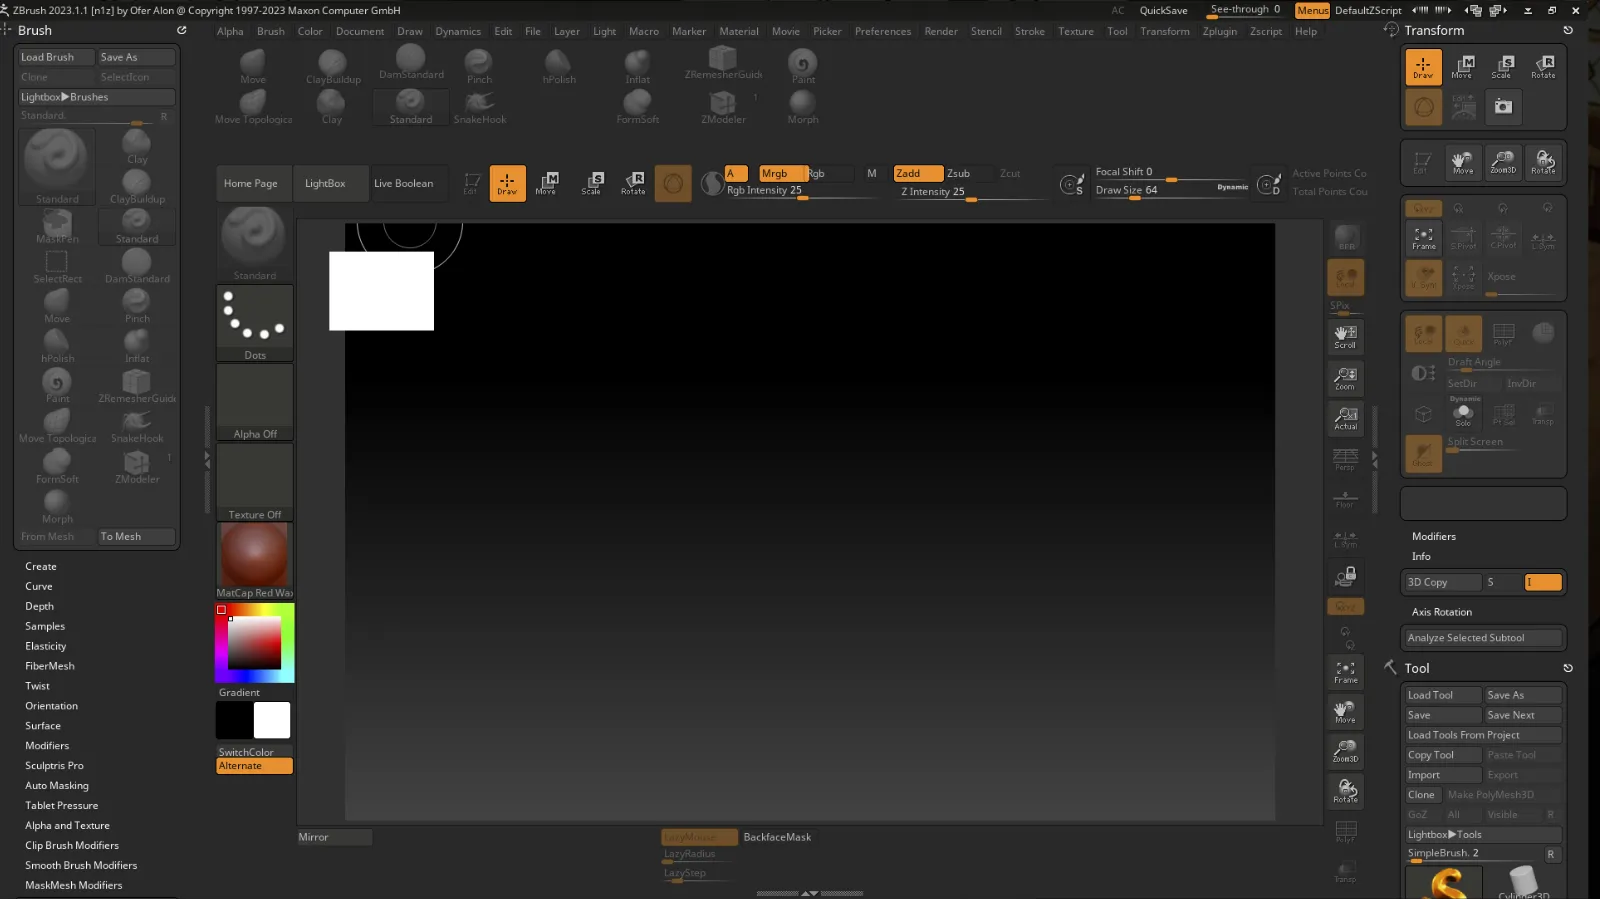Click the SimpleBrush tool thumbnail
Screen dimensions: 1600x900
pyautogui.click(x=1444, y=883)
